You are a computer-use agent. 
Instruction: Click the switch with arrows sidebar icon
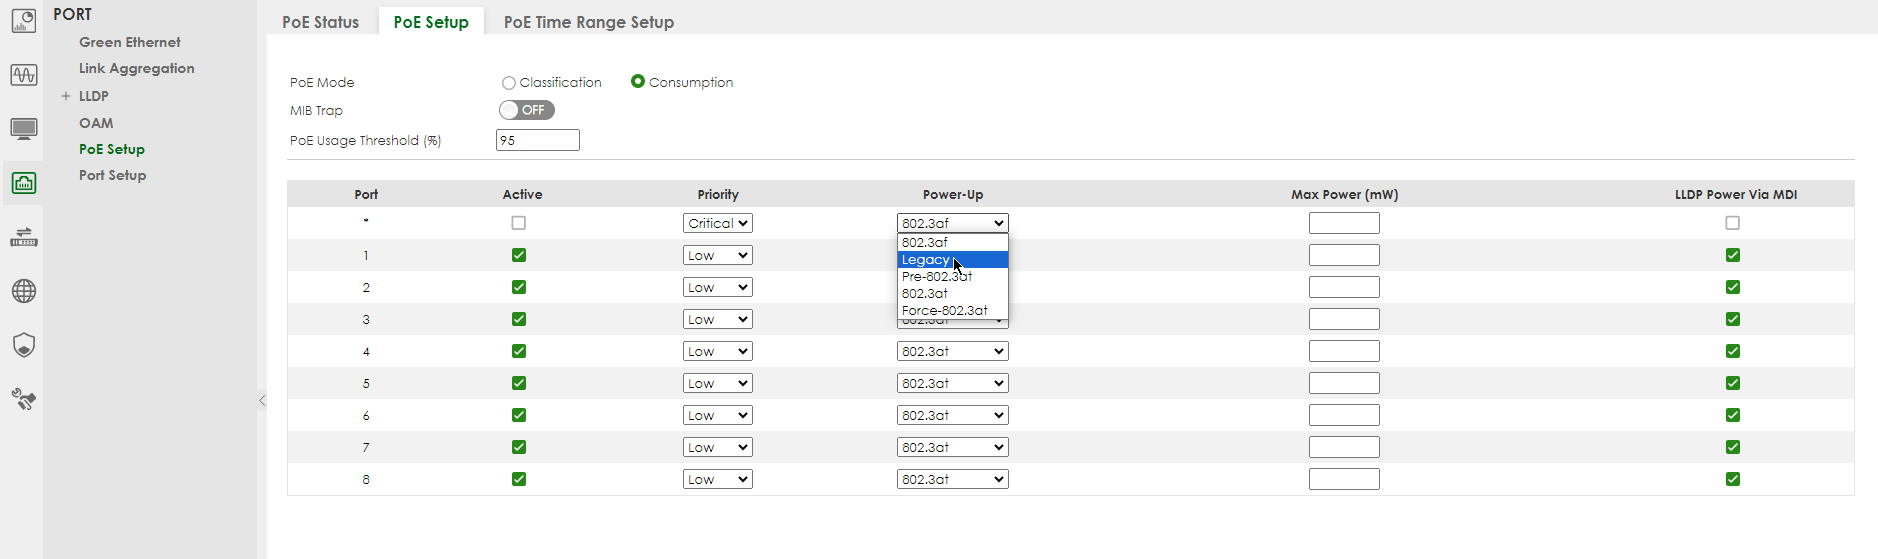[x=23, y=237]
